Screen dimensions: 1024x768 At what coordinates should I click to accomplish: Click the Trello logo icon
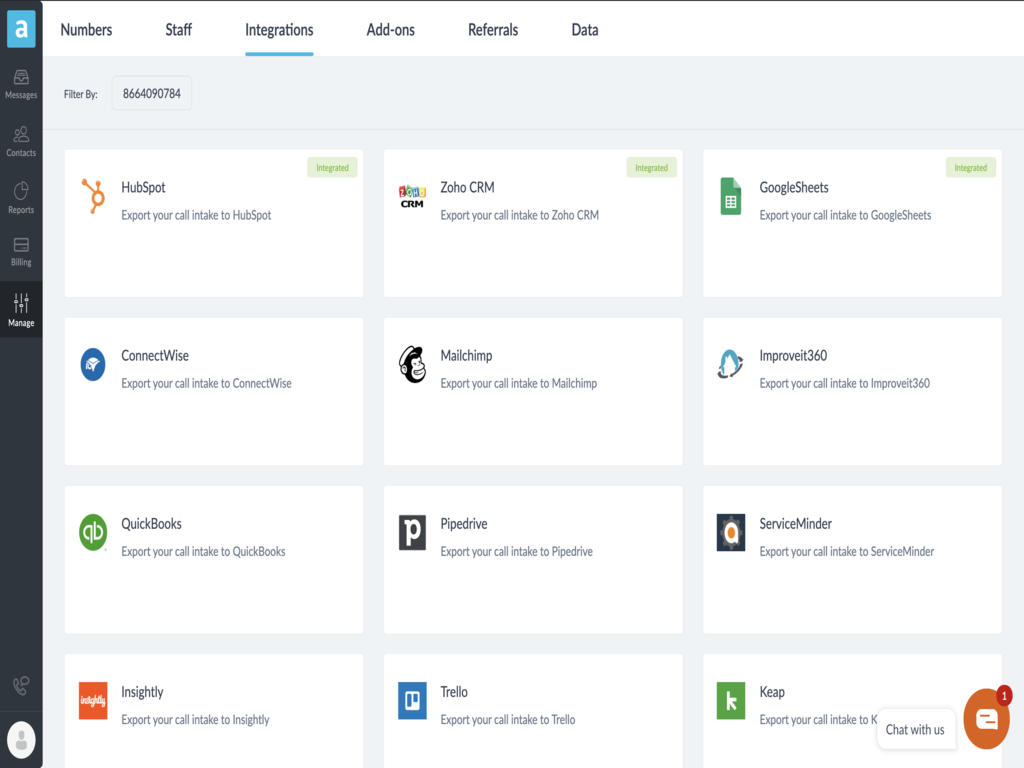pyautogui.click(x=412, y=701)
